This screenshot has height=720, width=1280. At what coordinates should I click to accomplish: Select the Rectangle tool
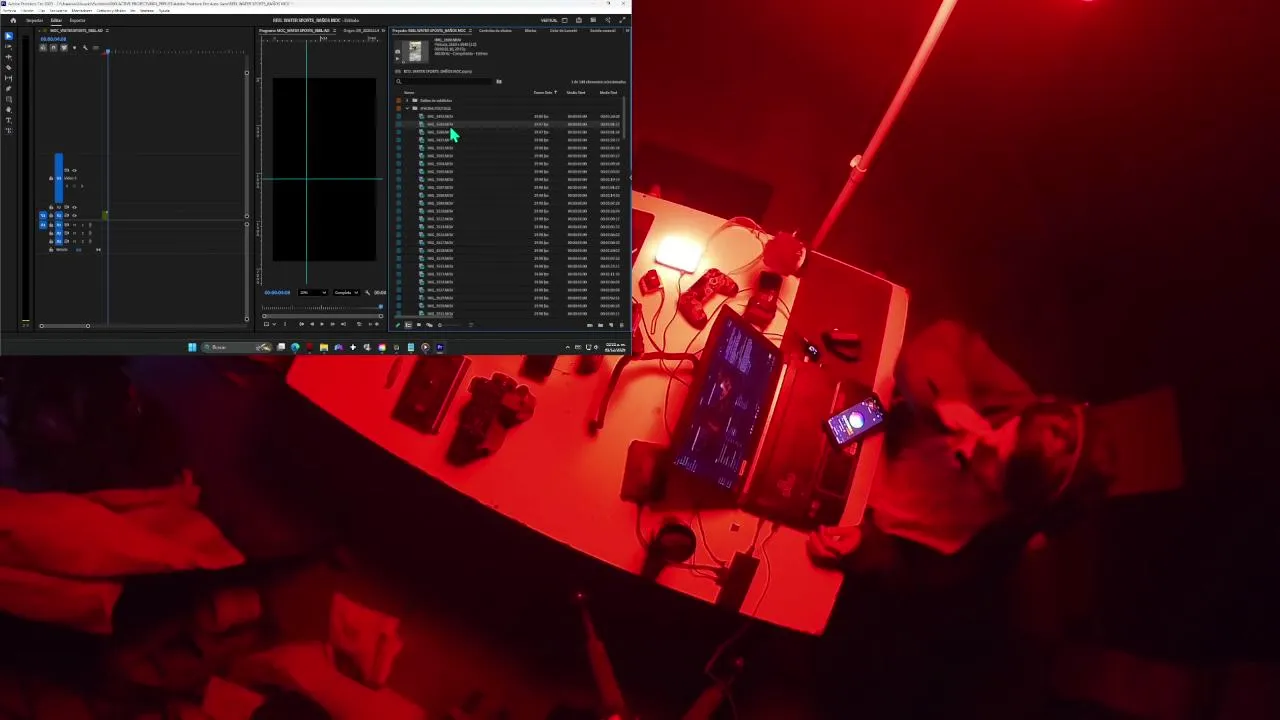point(9,99)
